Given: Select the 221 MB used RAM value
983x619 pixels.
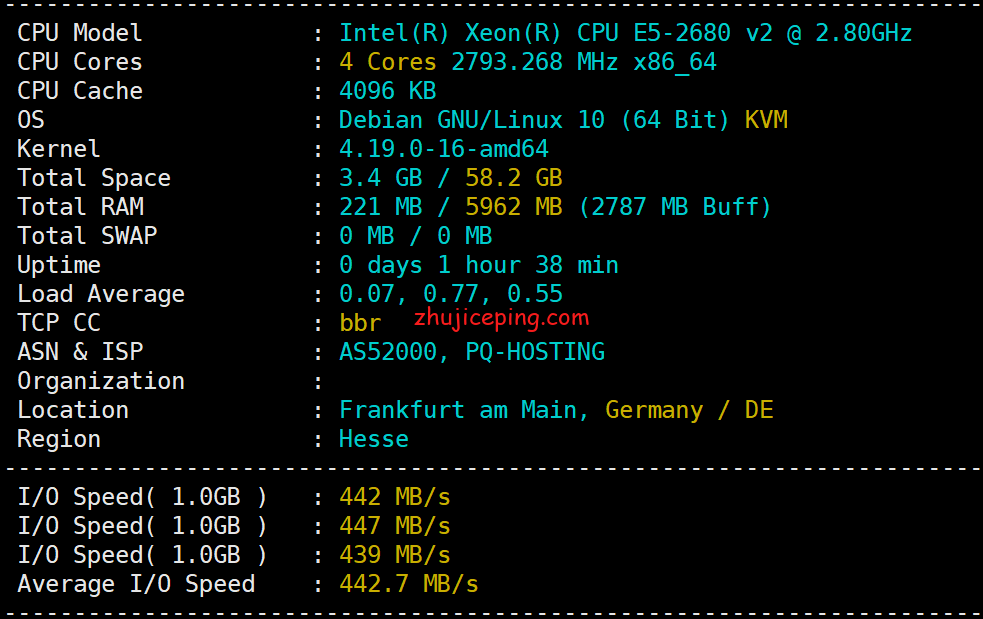Looking at the screenshot, I should pos(381,207).
